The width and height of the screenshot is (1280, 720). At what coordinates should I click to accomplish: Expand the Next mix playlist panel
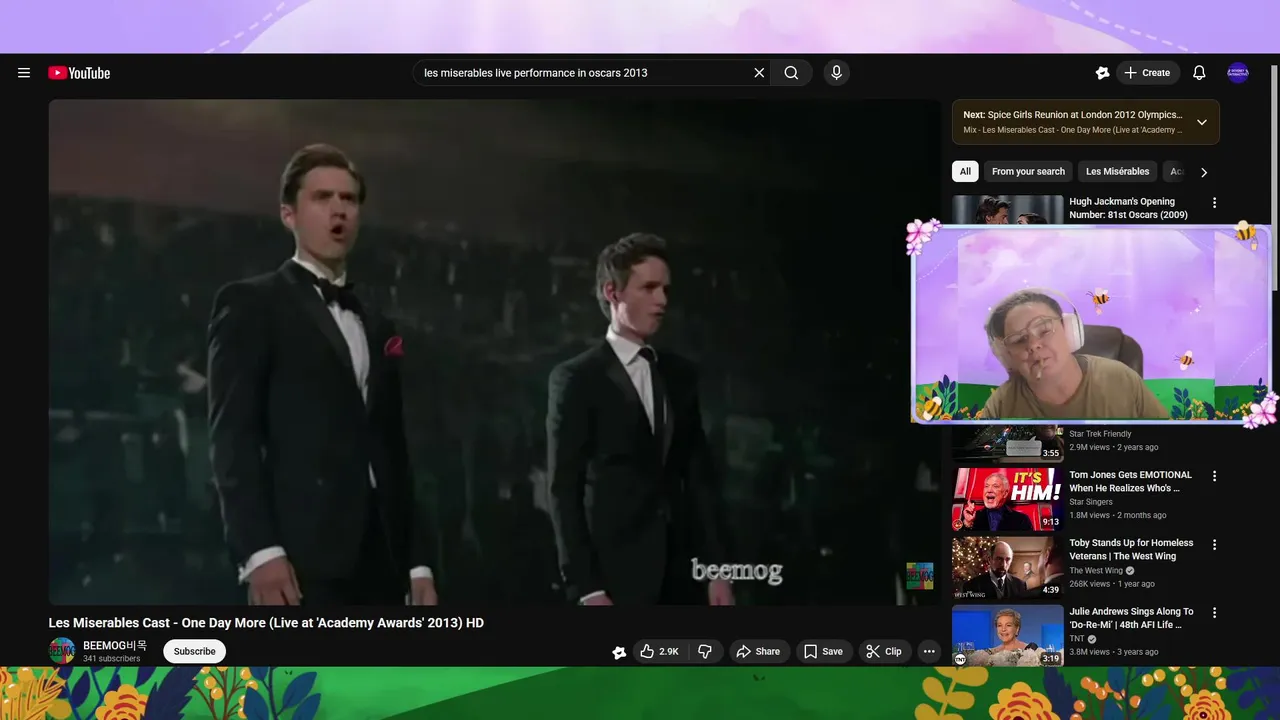click(x=1202, y=122)
